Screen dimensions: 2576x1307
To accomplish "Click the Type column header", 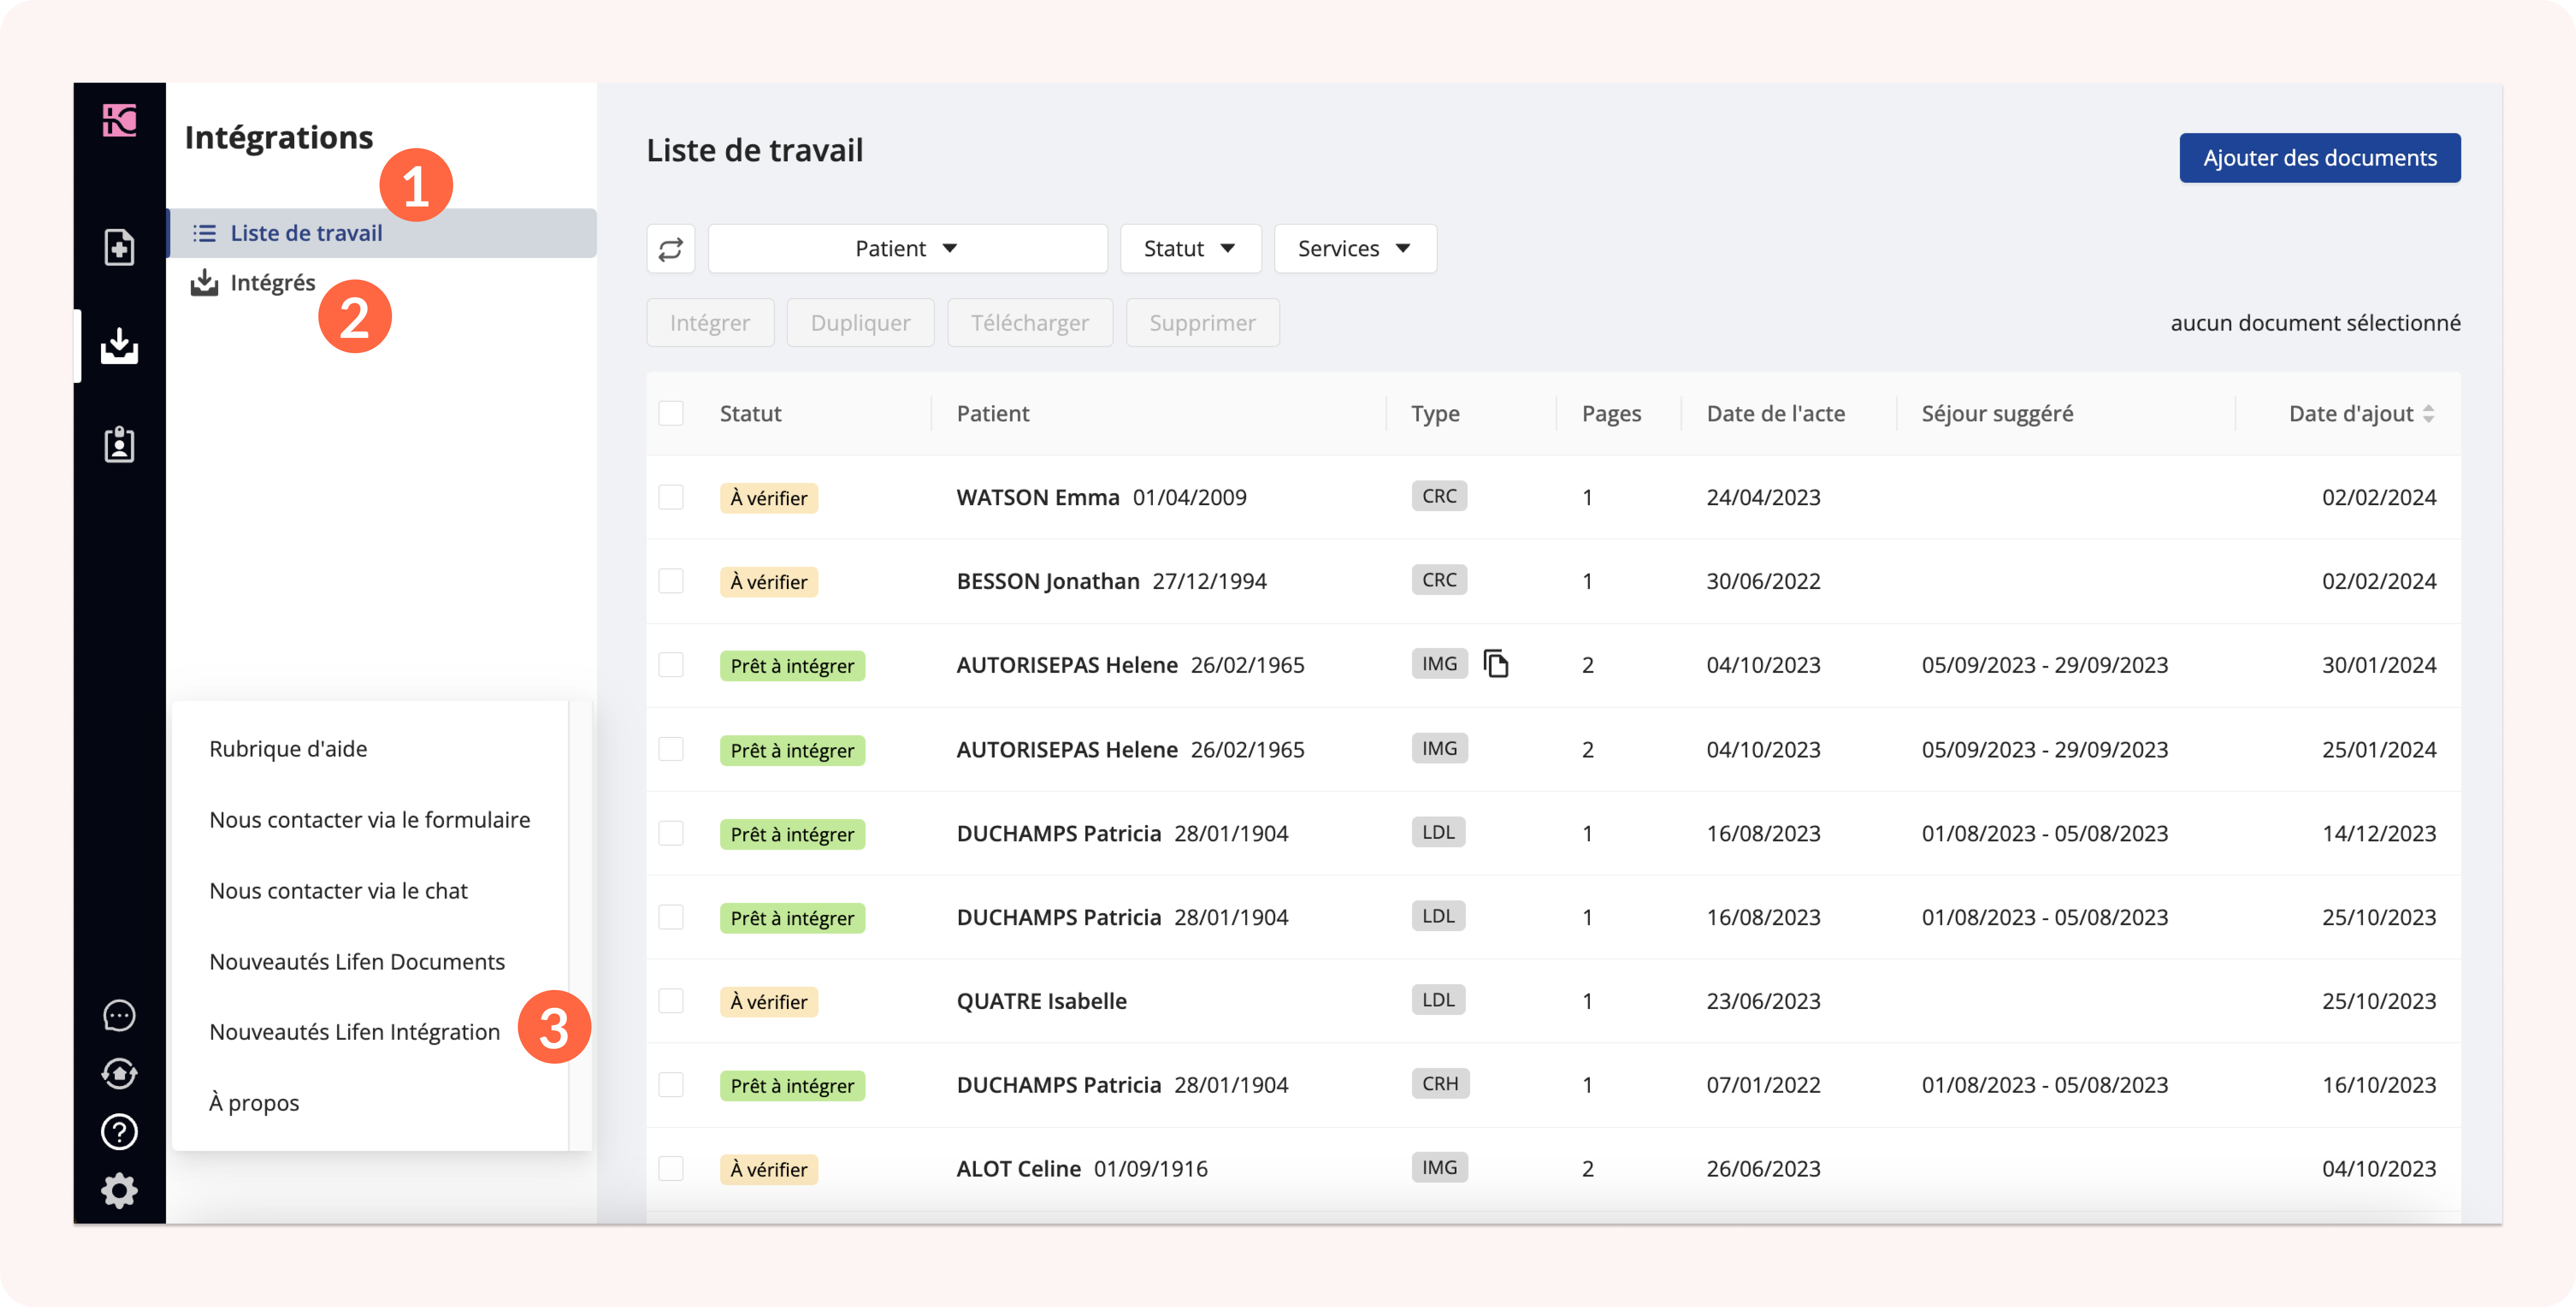I will click(x=1435, y=413).
